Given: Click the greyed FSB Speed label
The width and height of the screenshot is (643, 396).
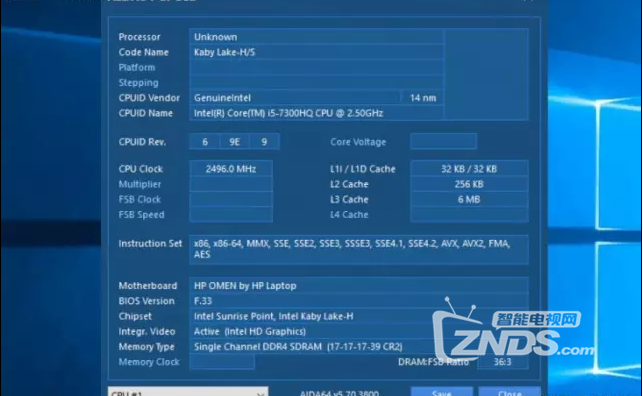Looking at the screenshot, I should point(141,214).
